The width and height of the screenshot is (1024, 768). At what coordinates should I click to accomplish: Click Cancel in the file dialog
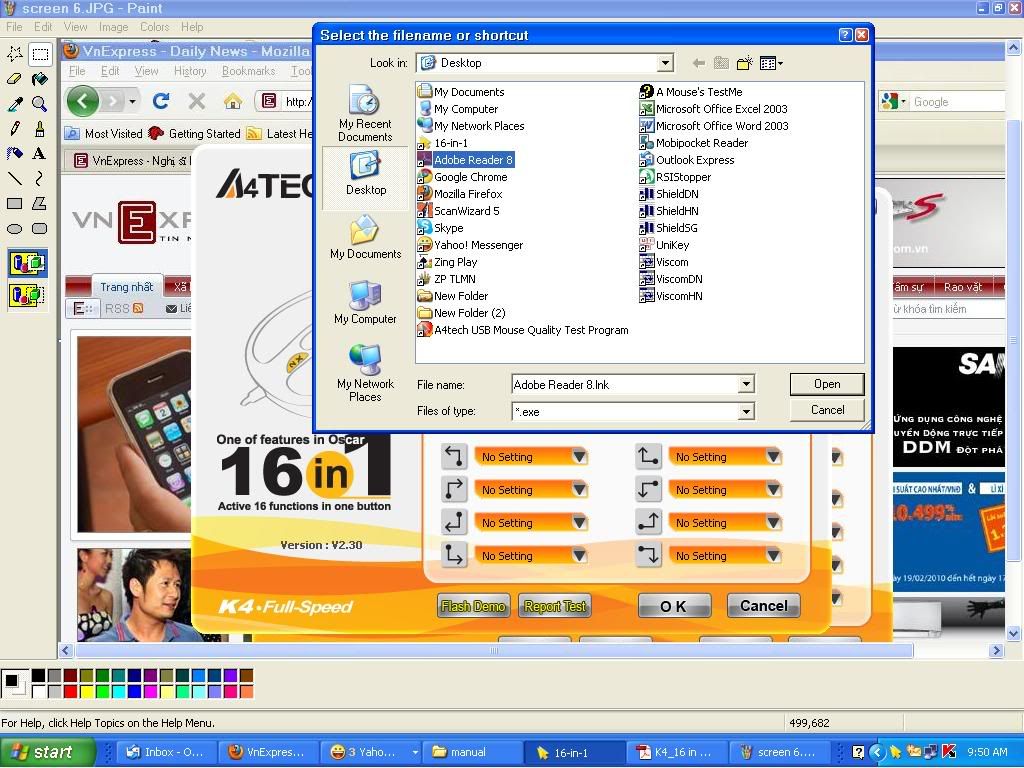point(827,410)
